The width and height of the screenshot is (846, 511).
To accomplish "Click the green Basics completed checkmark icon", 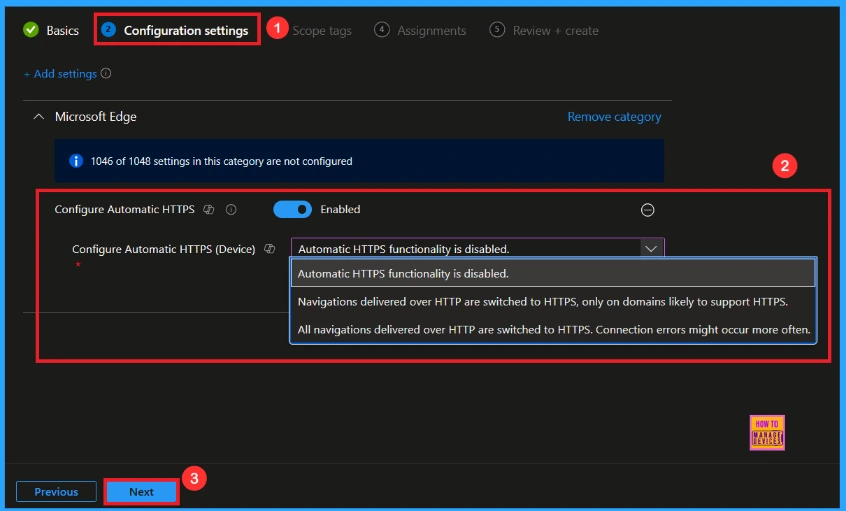I will [31, 30].
